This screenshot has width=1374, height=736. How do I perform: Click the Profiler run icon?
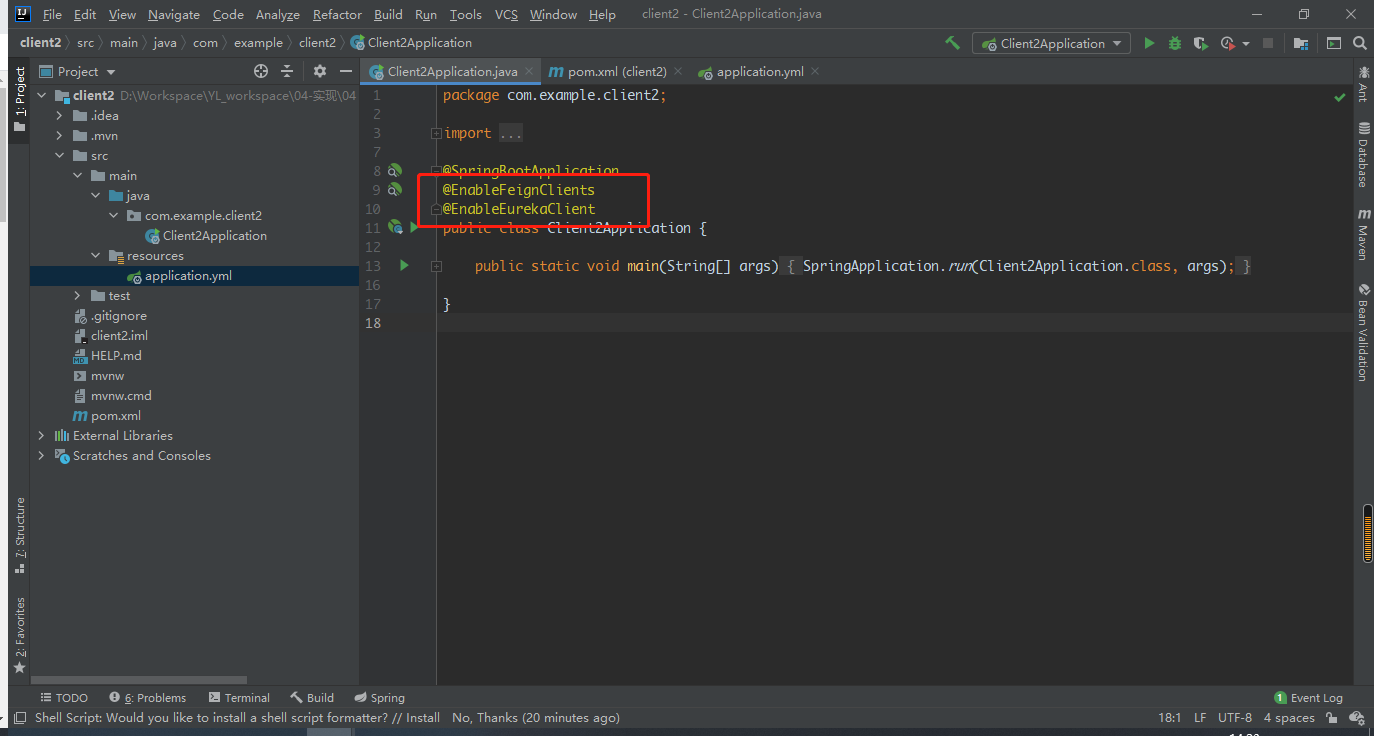[x=1228, y=43]
